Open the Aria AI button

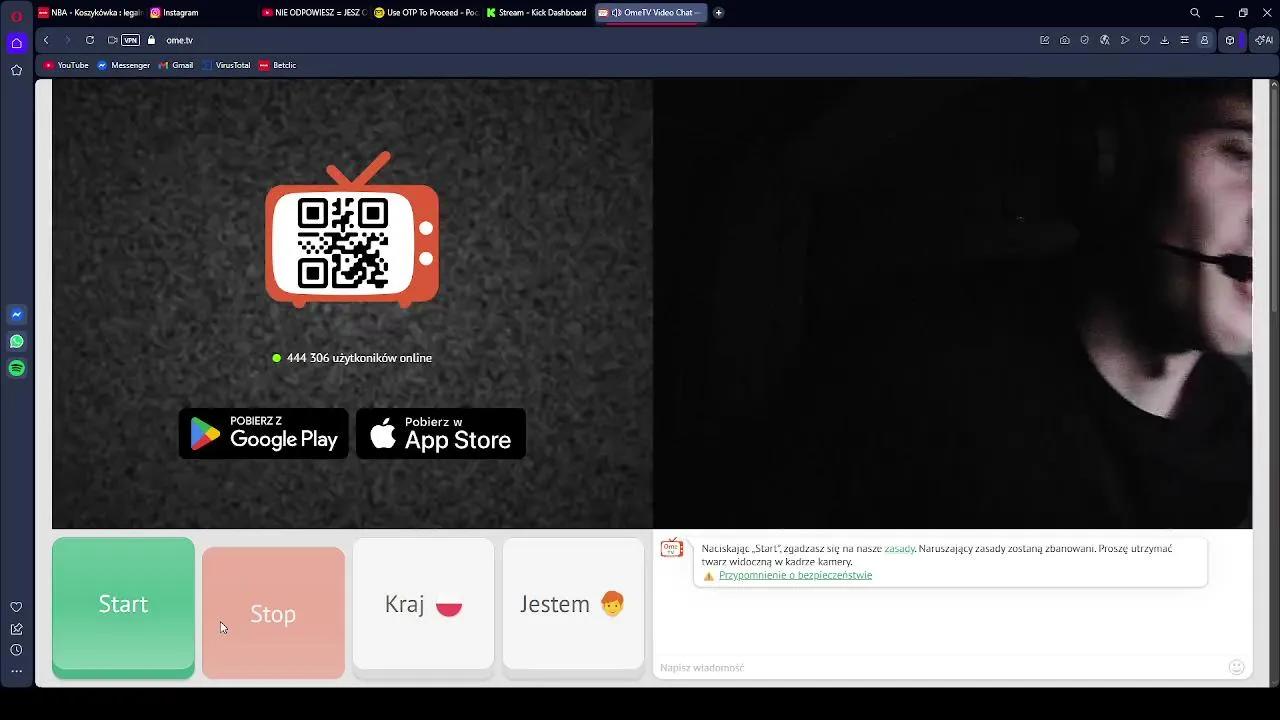pyautogui.click(x=1264, y=40)
